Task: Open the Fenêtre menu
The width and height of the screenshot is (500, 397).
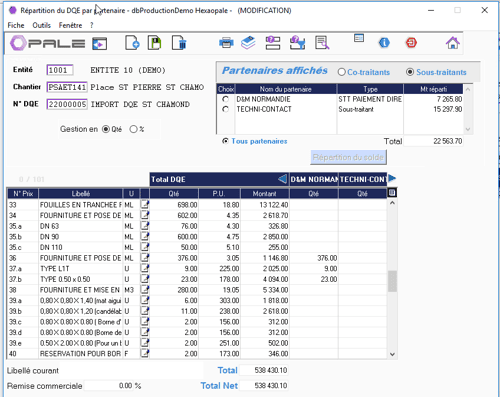Action: (x=70, y=25)
